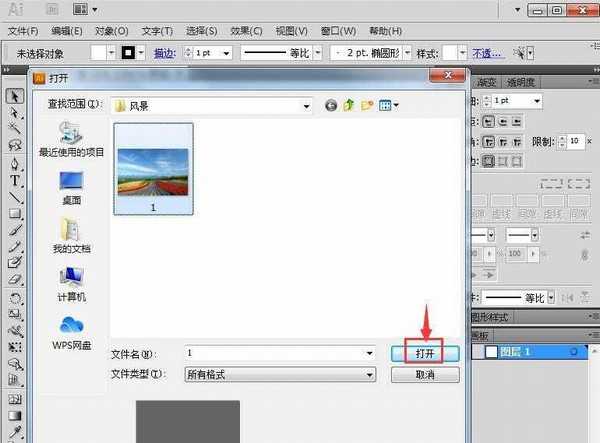Select the Pen tool
The image size is (600, 443).
coord(15,163)
